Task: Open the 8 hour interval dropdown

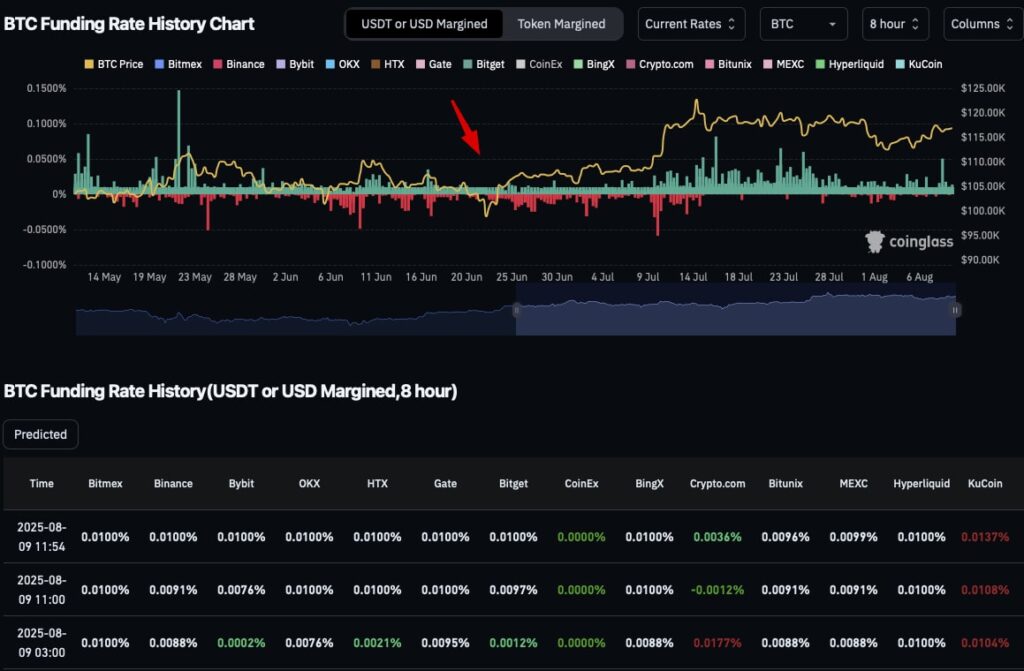Action: pyautogui.click(x=895, y=24)
